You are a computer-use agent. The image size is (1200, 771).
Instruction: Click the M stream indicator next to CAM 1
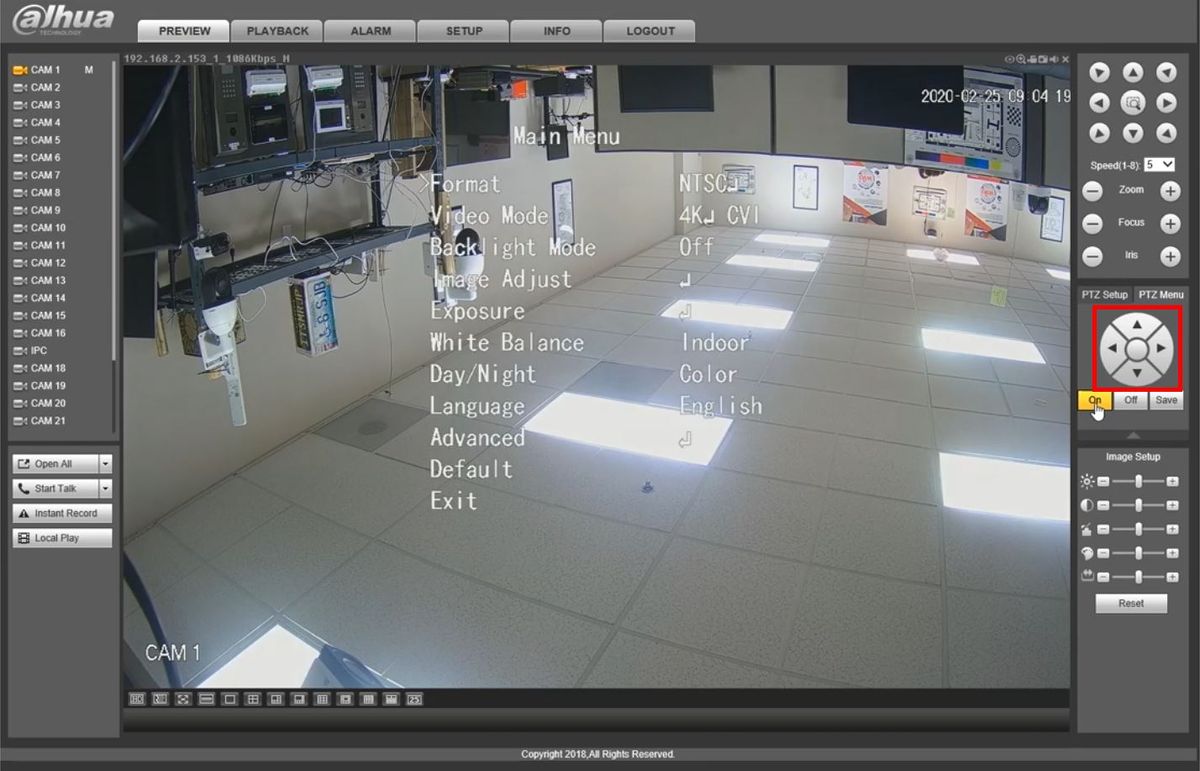pyautogui.click(x=89, y=70)
